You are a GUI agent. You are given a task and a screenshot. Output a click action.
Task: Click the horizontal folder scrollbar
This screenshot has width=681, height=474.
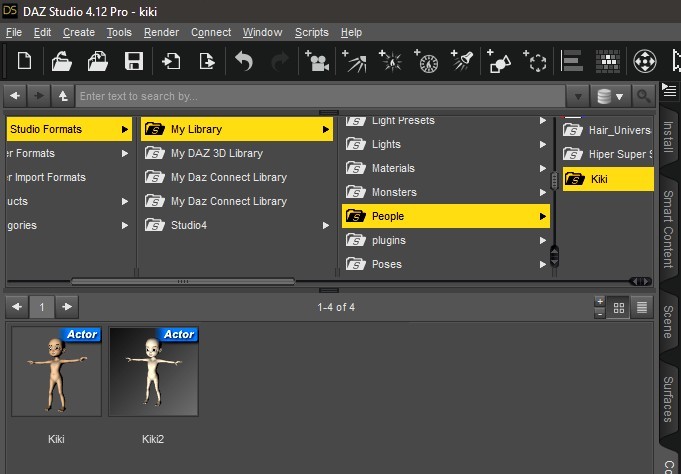(x=183, y=282)
